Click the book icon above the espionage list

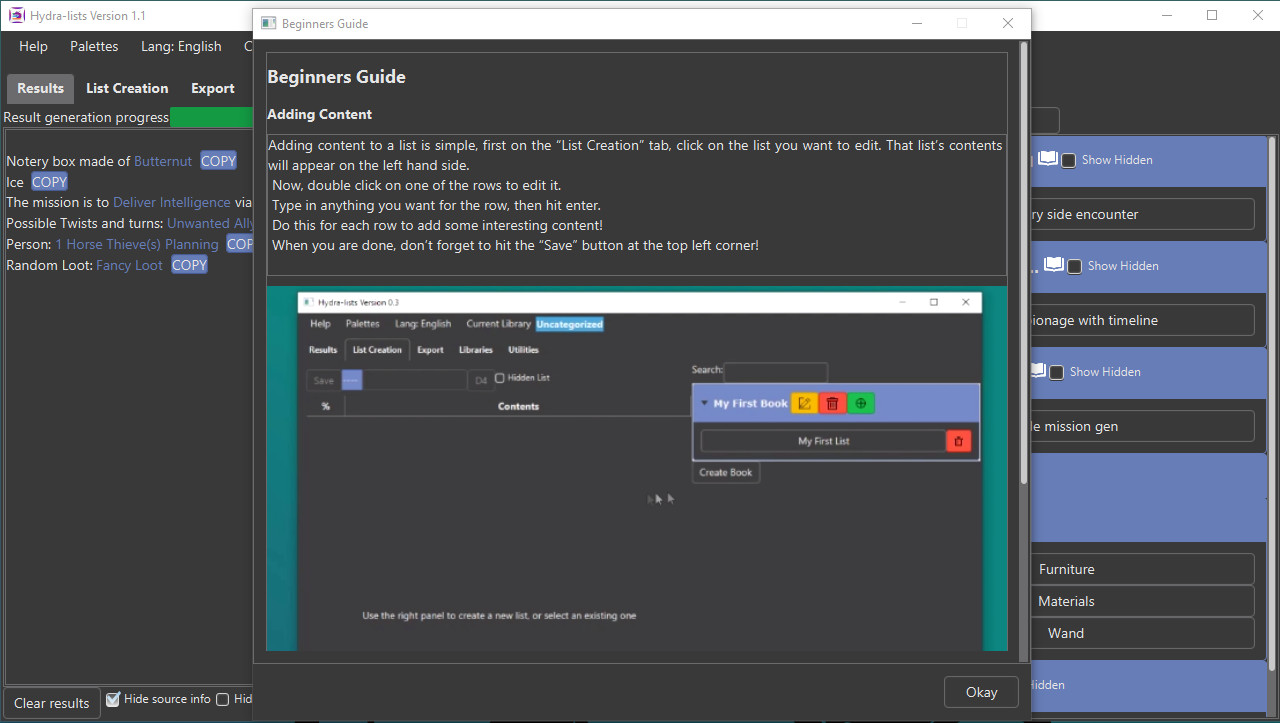tap(1054, 264)
